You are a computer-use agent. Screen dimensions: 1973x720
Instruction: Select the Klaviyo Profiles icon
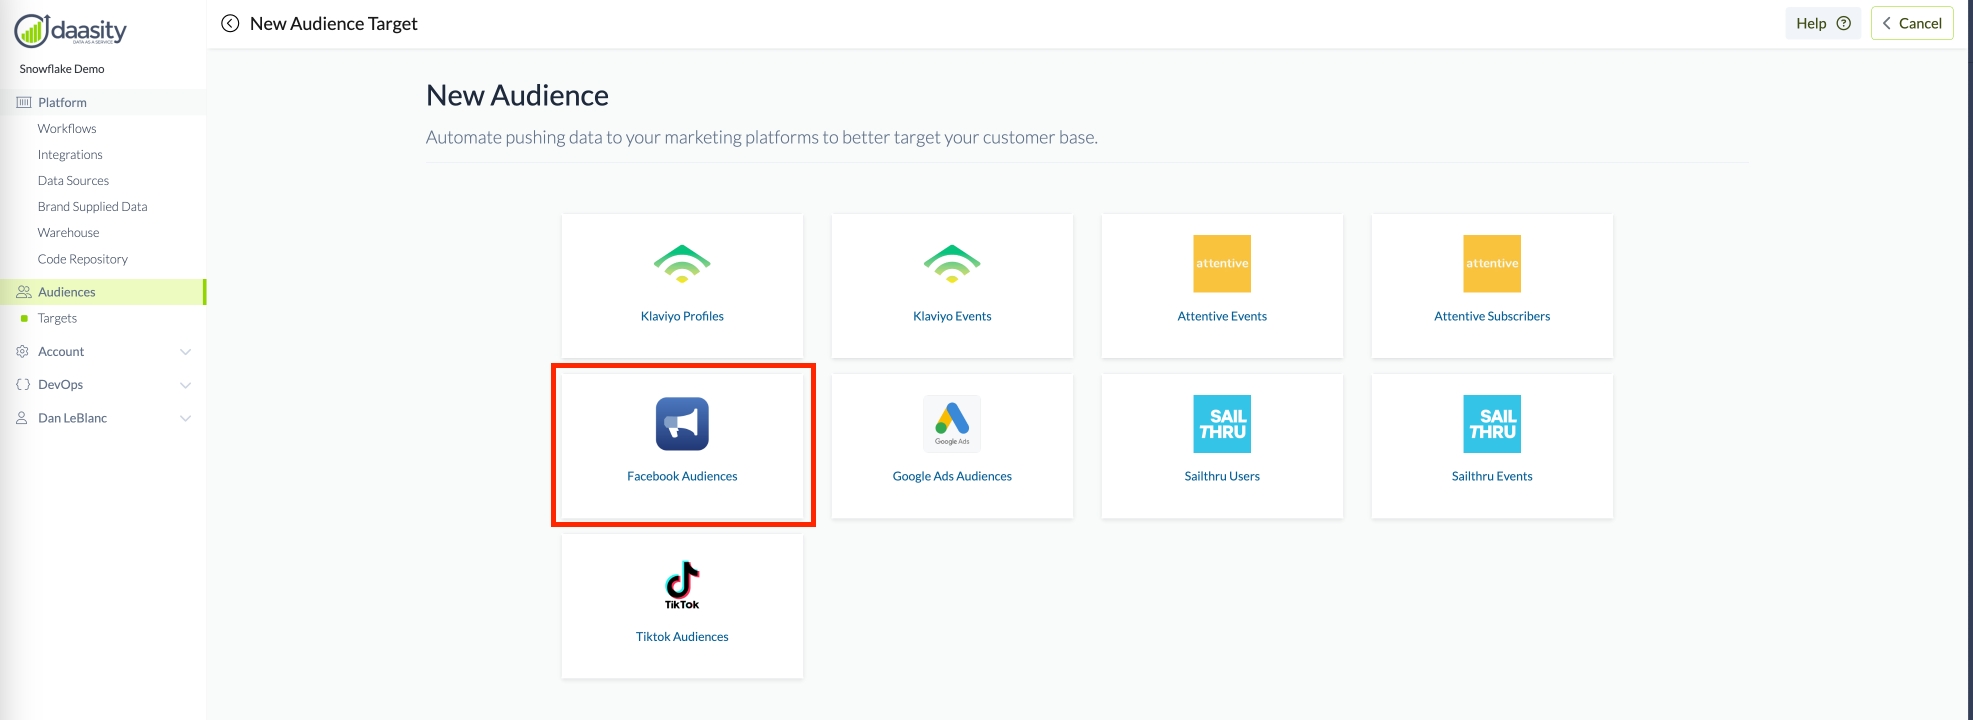click(682, 264)
